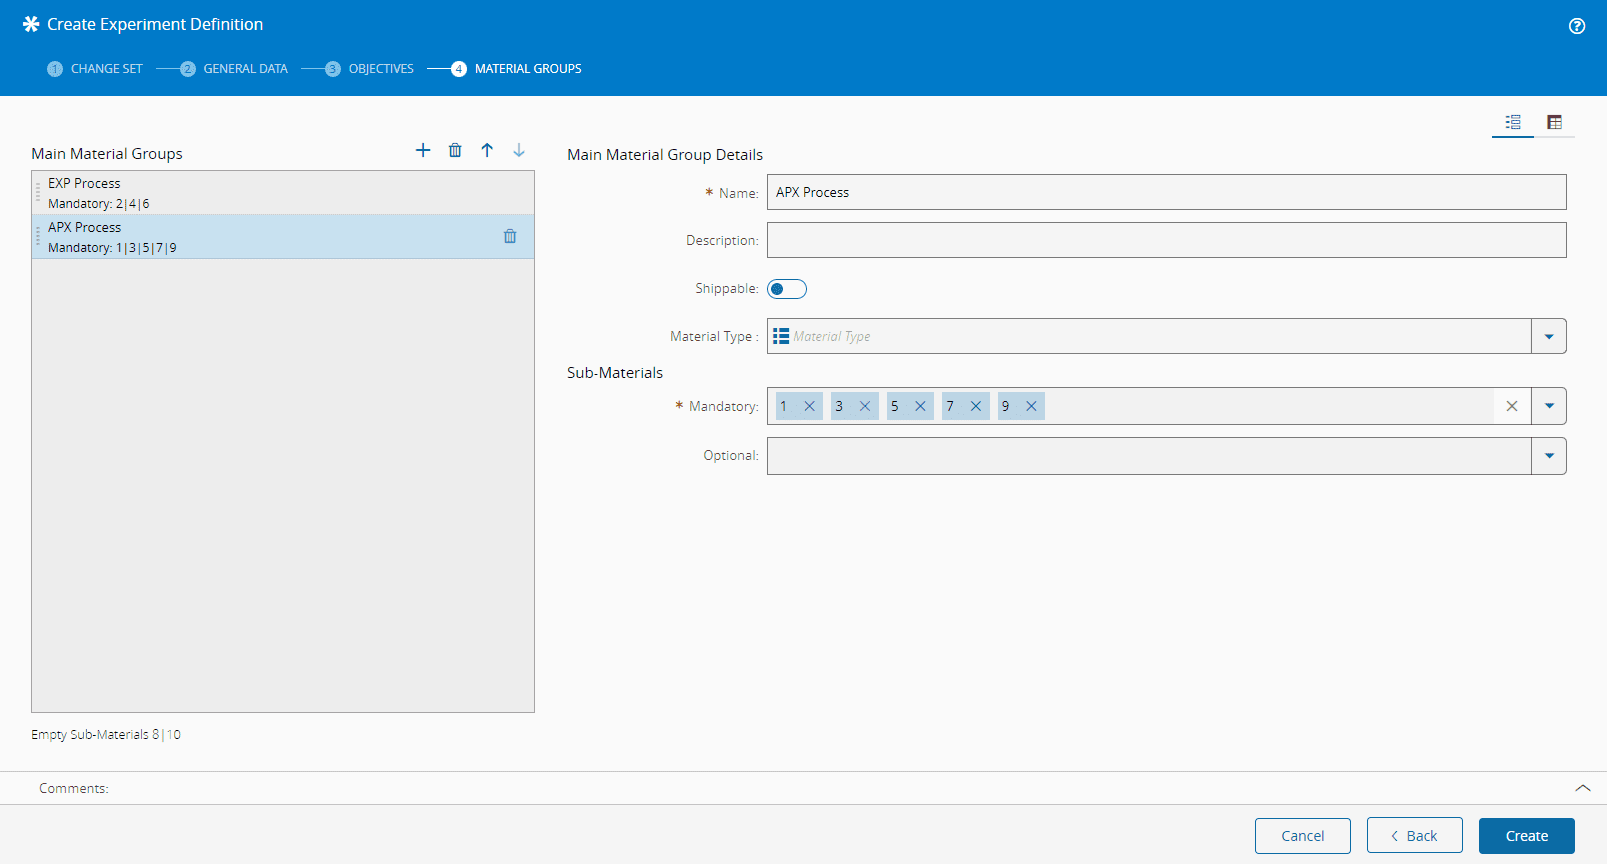Viewport: 1607px width, 864px height.
Task: Click the Cancel button
Action: point(1302,836)
